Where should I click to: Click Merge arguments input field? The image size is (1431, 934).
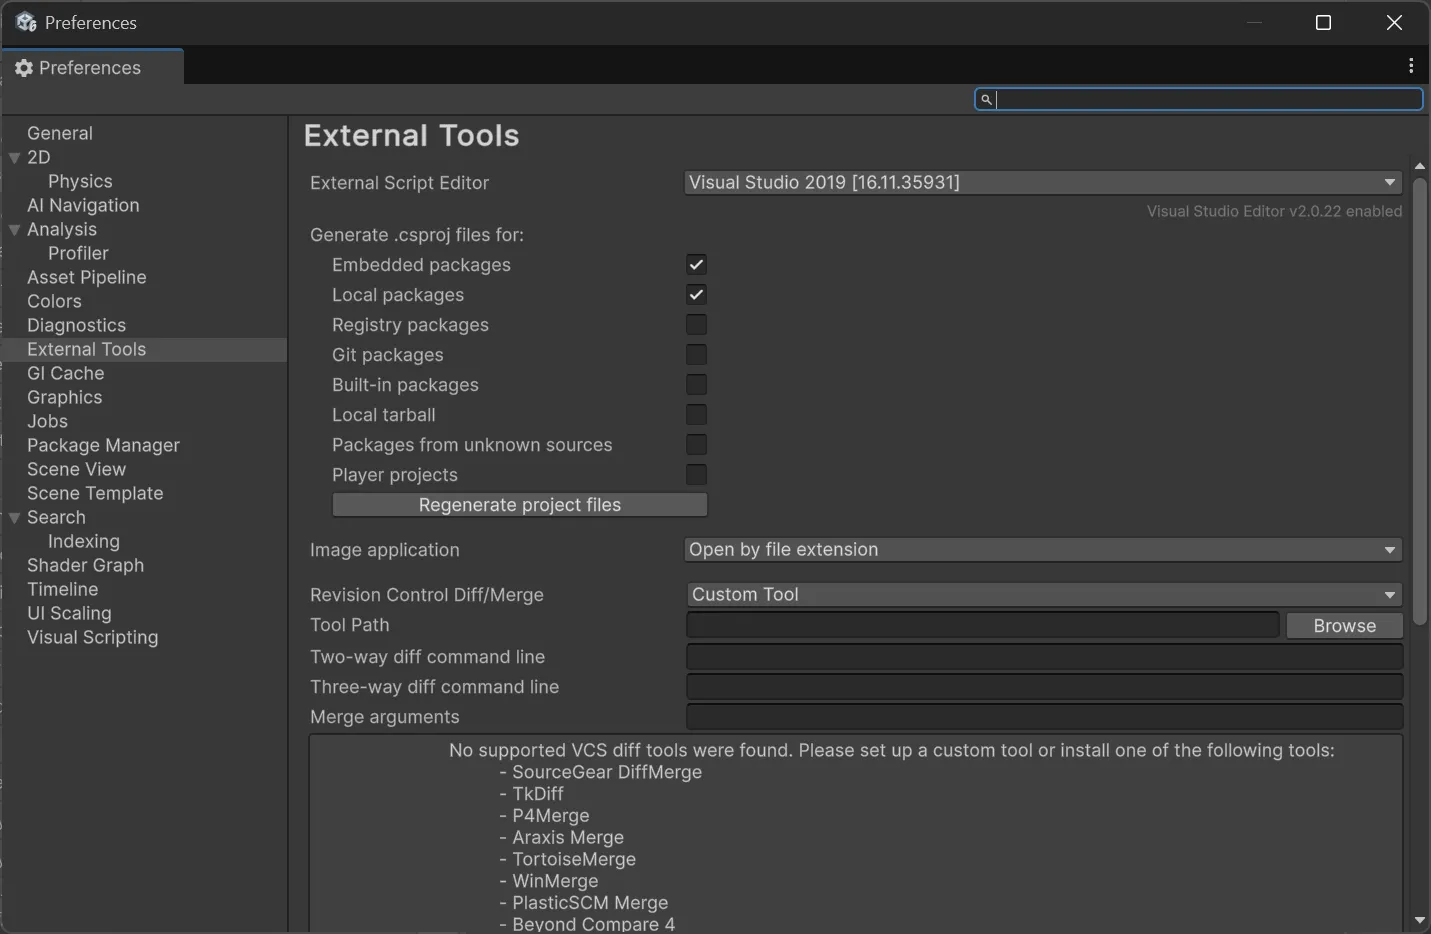pyautogui.click(x=1044, y=717)
